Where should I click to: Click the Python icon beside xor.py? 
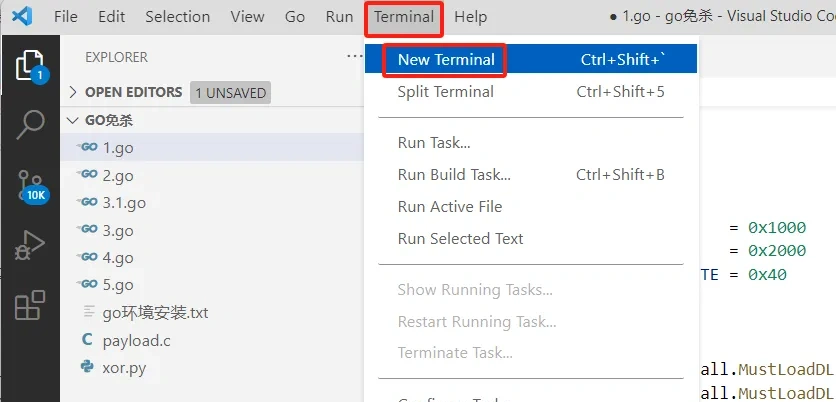[87, 367]
